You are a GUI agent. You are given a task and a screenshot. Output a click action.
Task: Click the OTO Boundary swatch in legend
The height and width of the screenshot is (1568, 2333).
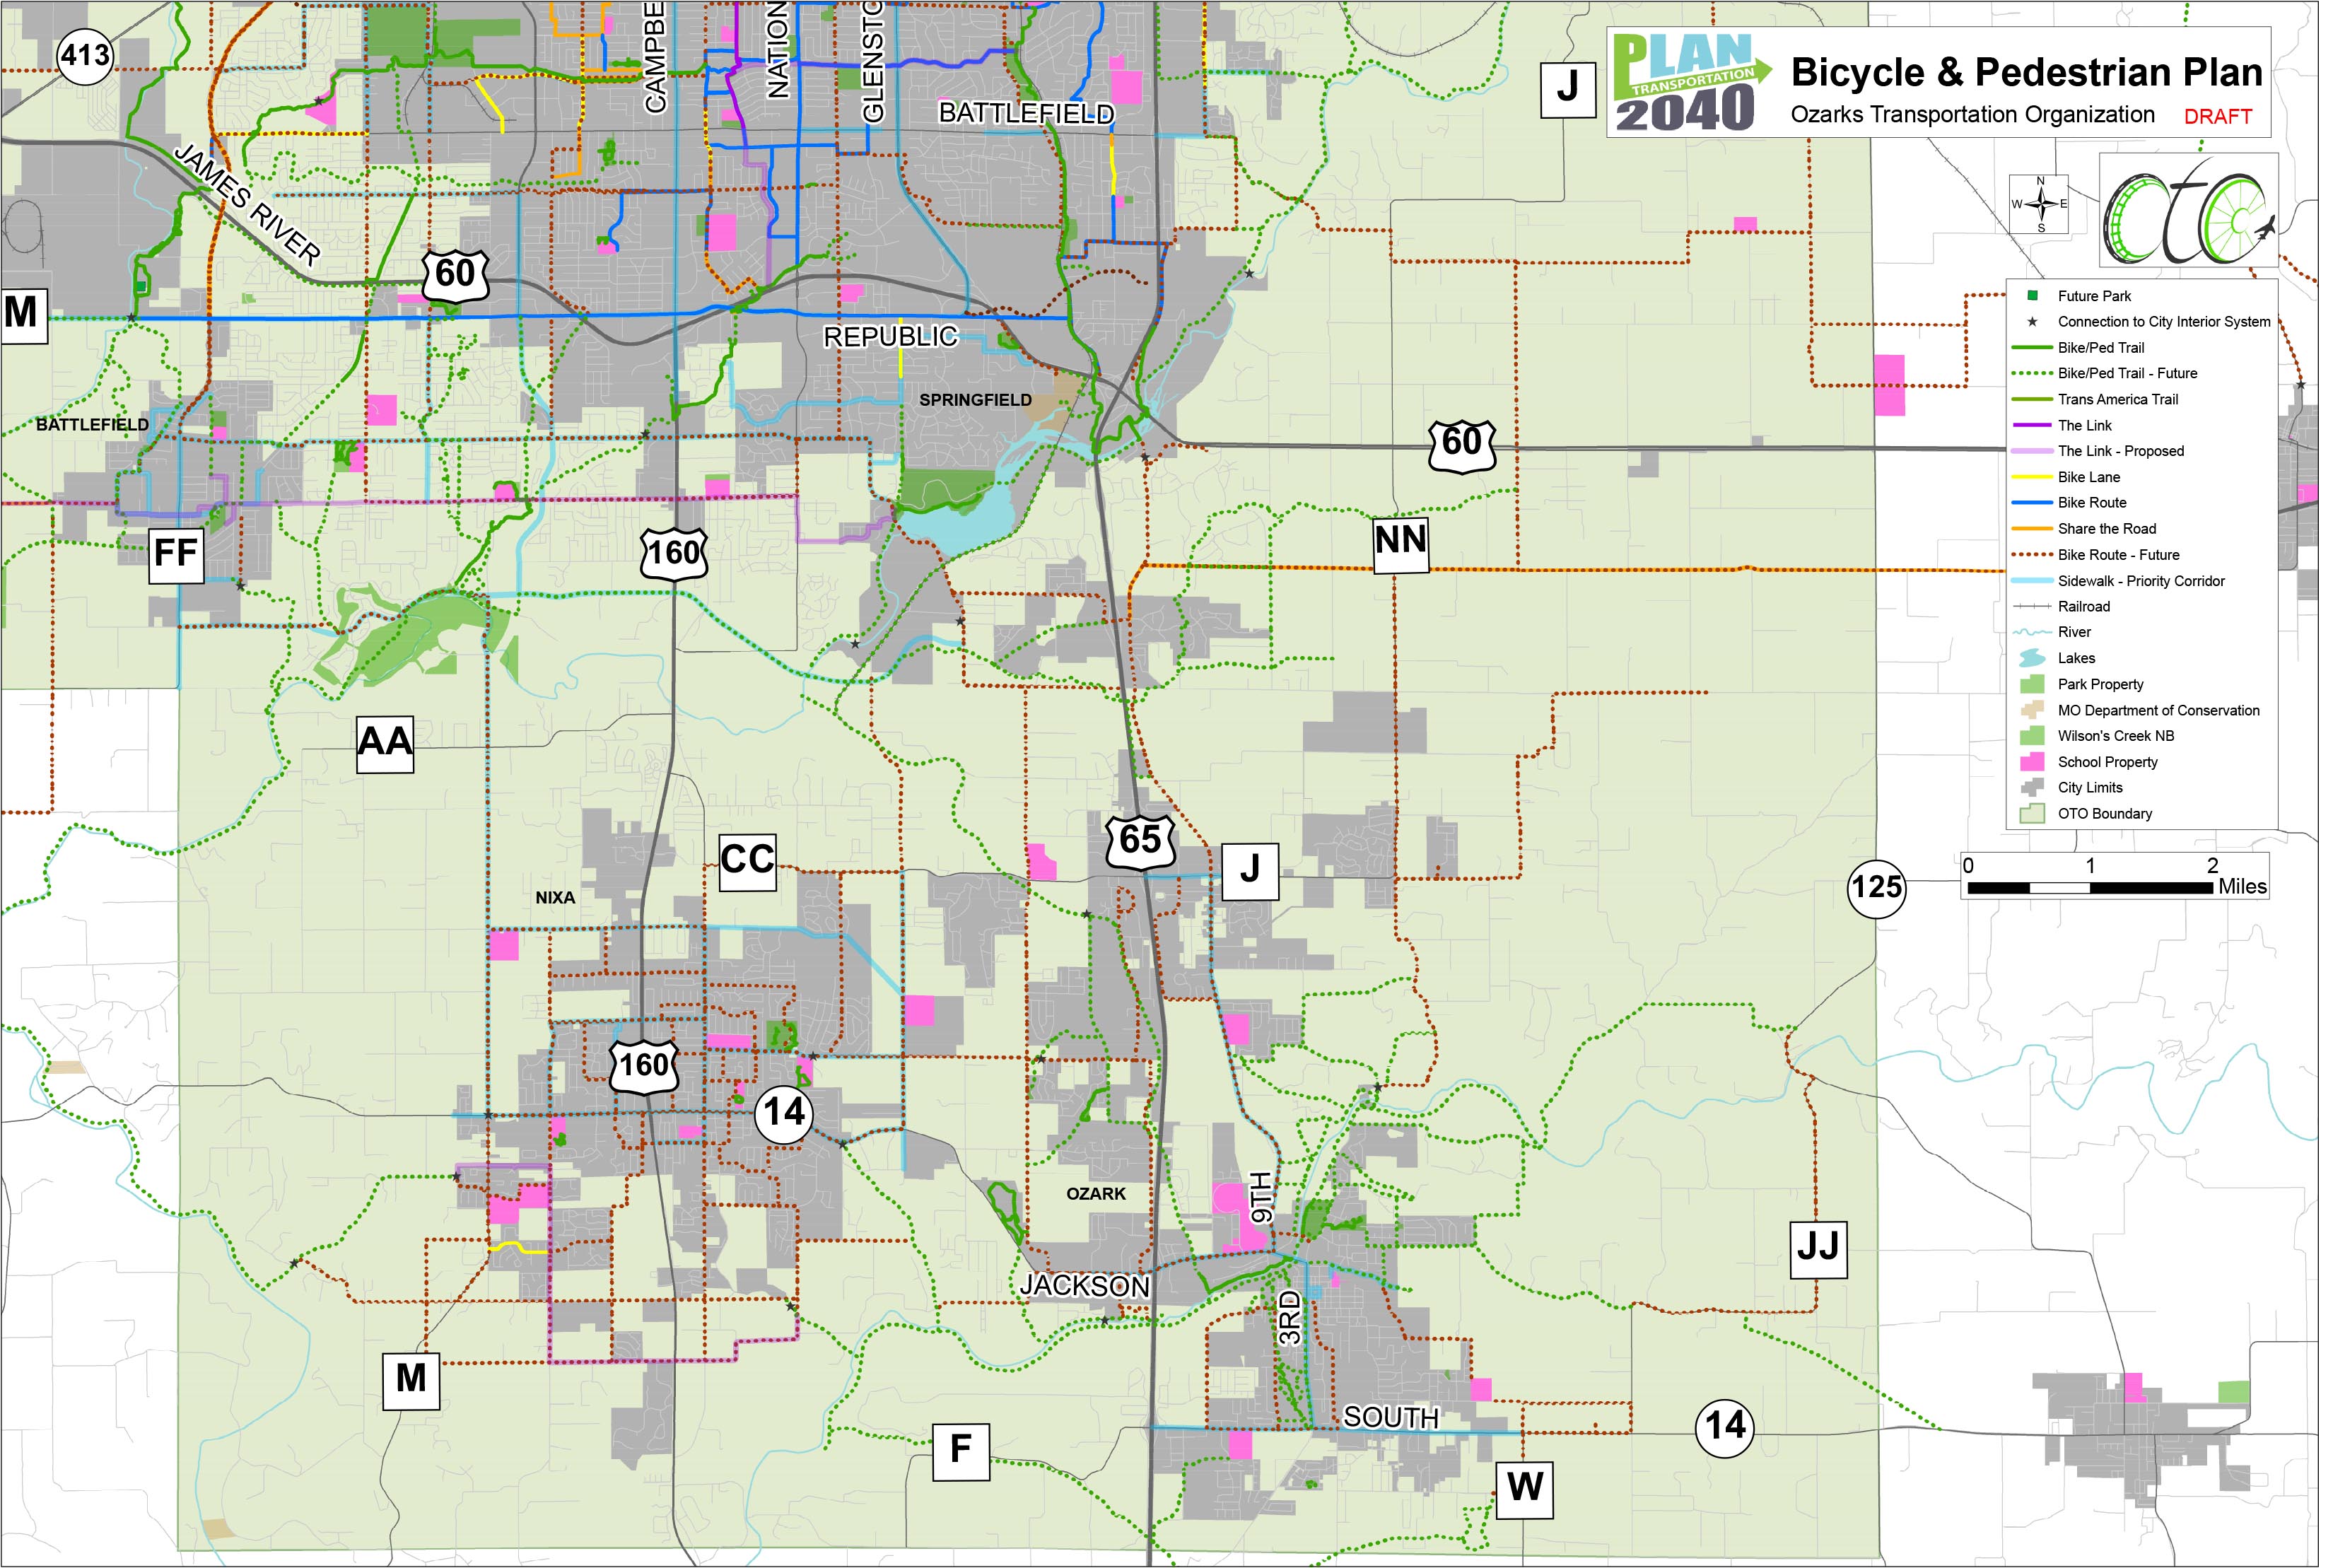tap(2031, 813)
